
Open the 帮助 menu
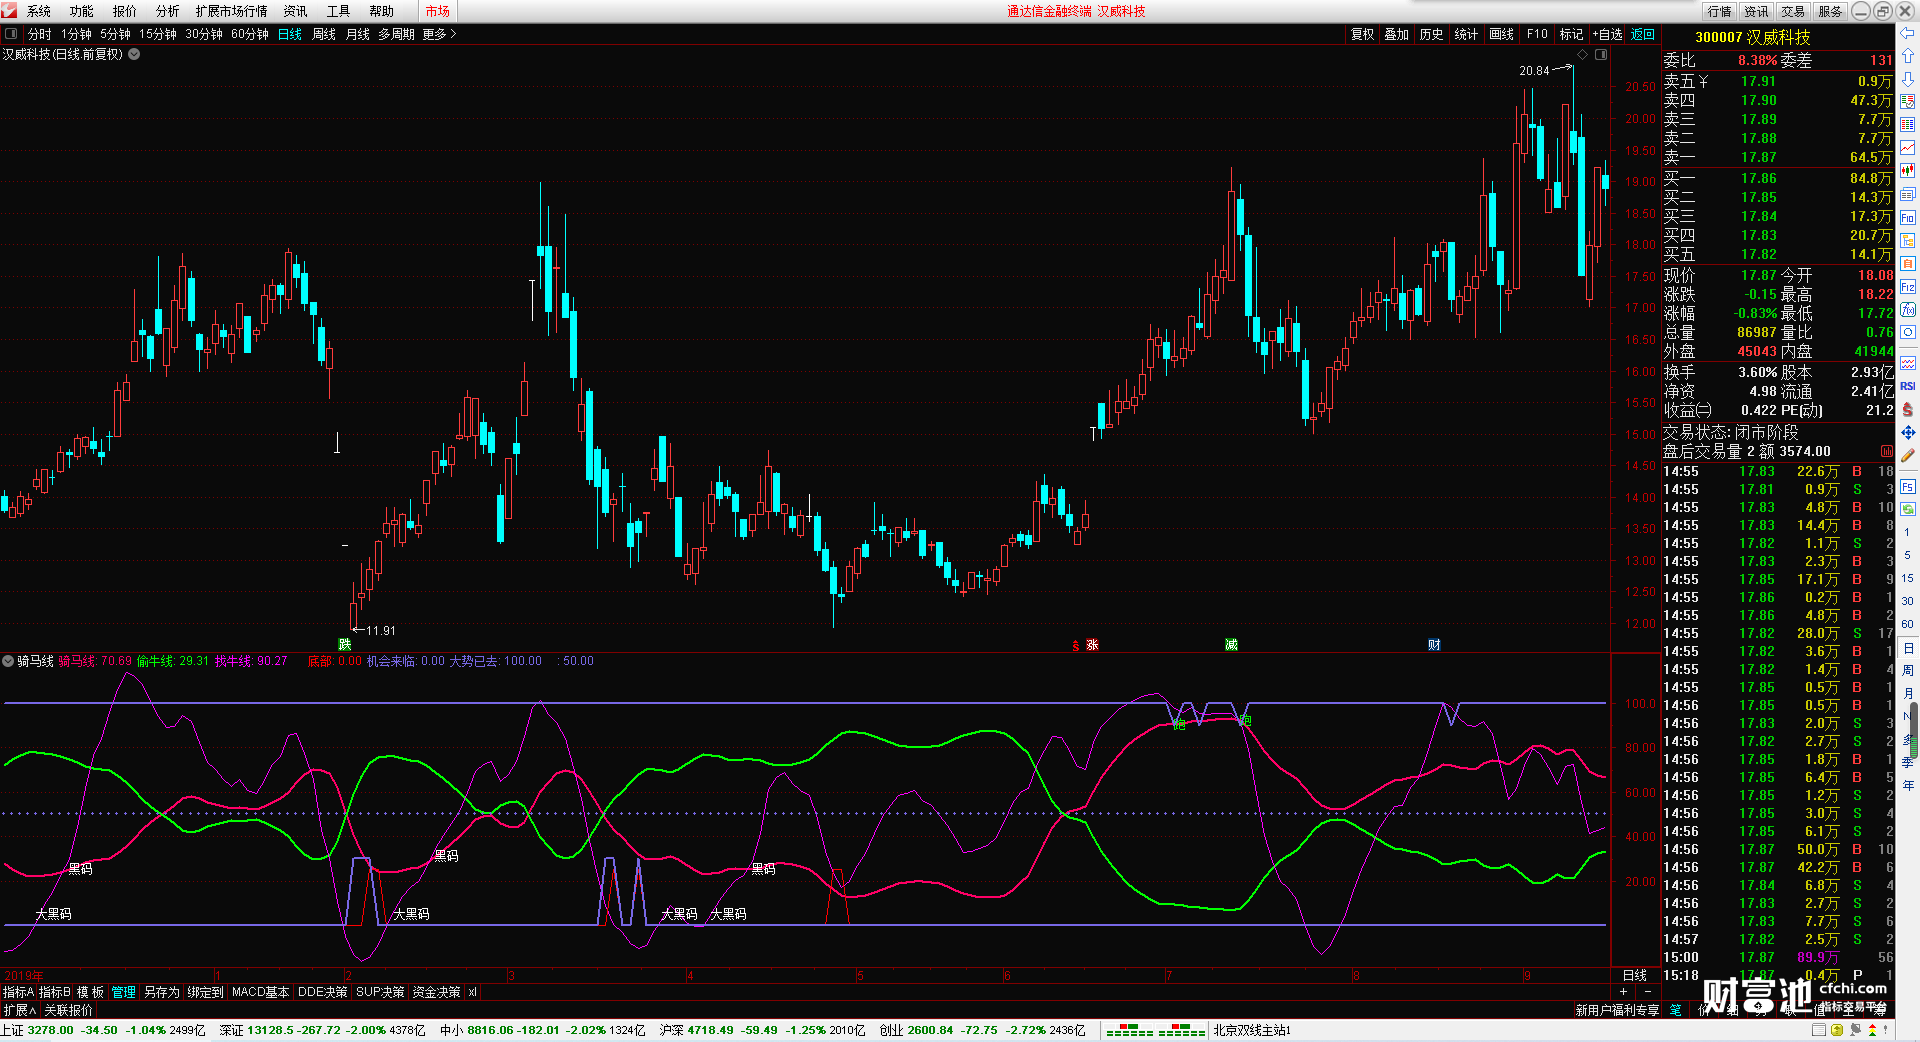coord(381,11)
